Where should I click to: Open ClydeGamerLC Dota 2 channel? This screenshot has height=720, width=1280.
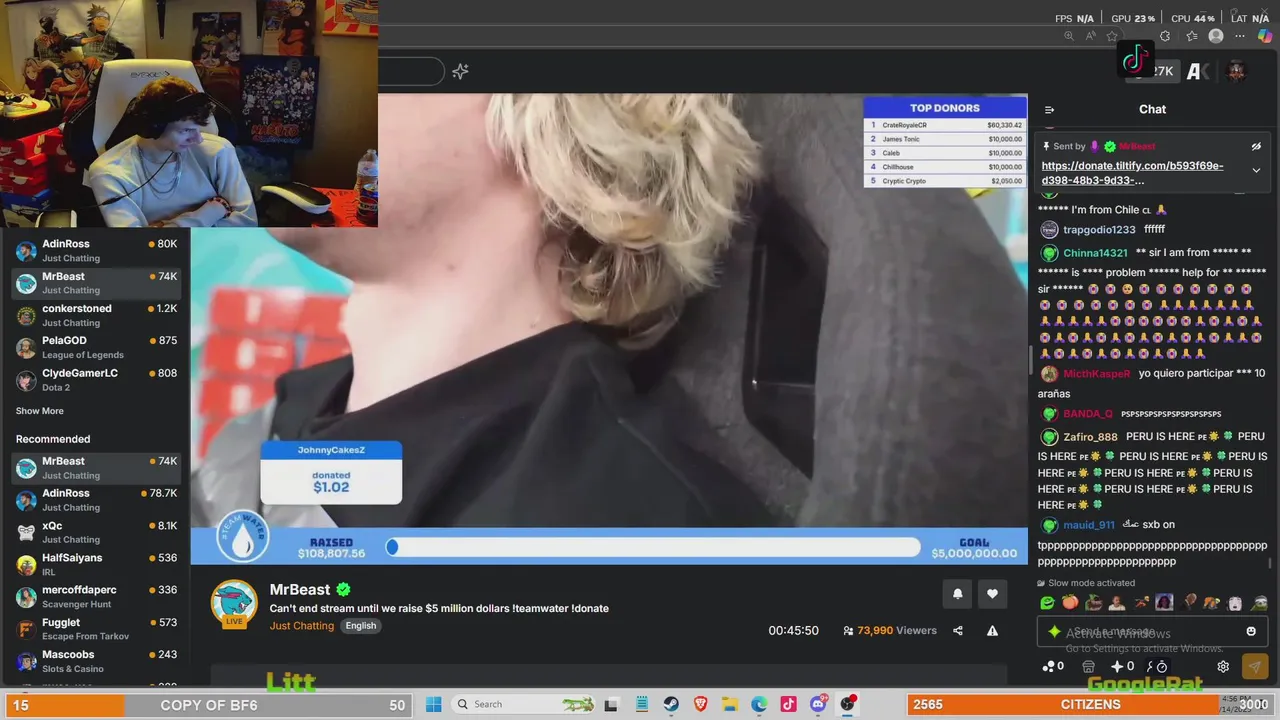point(95,380)
